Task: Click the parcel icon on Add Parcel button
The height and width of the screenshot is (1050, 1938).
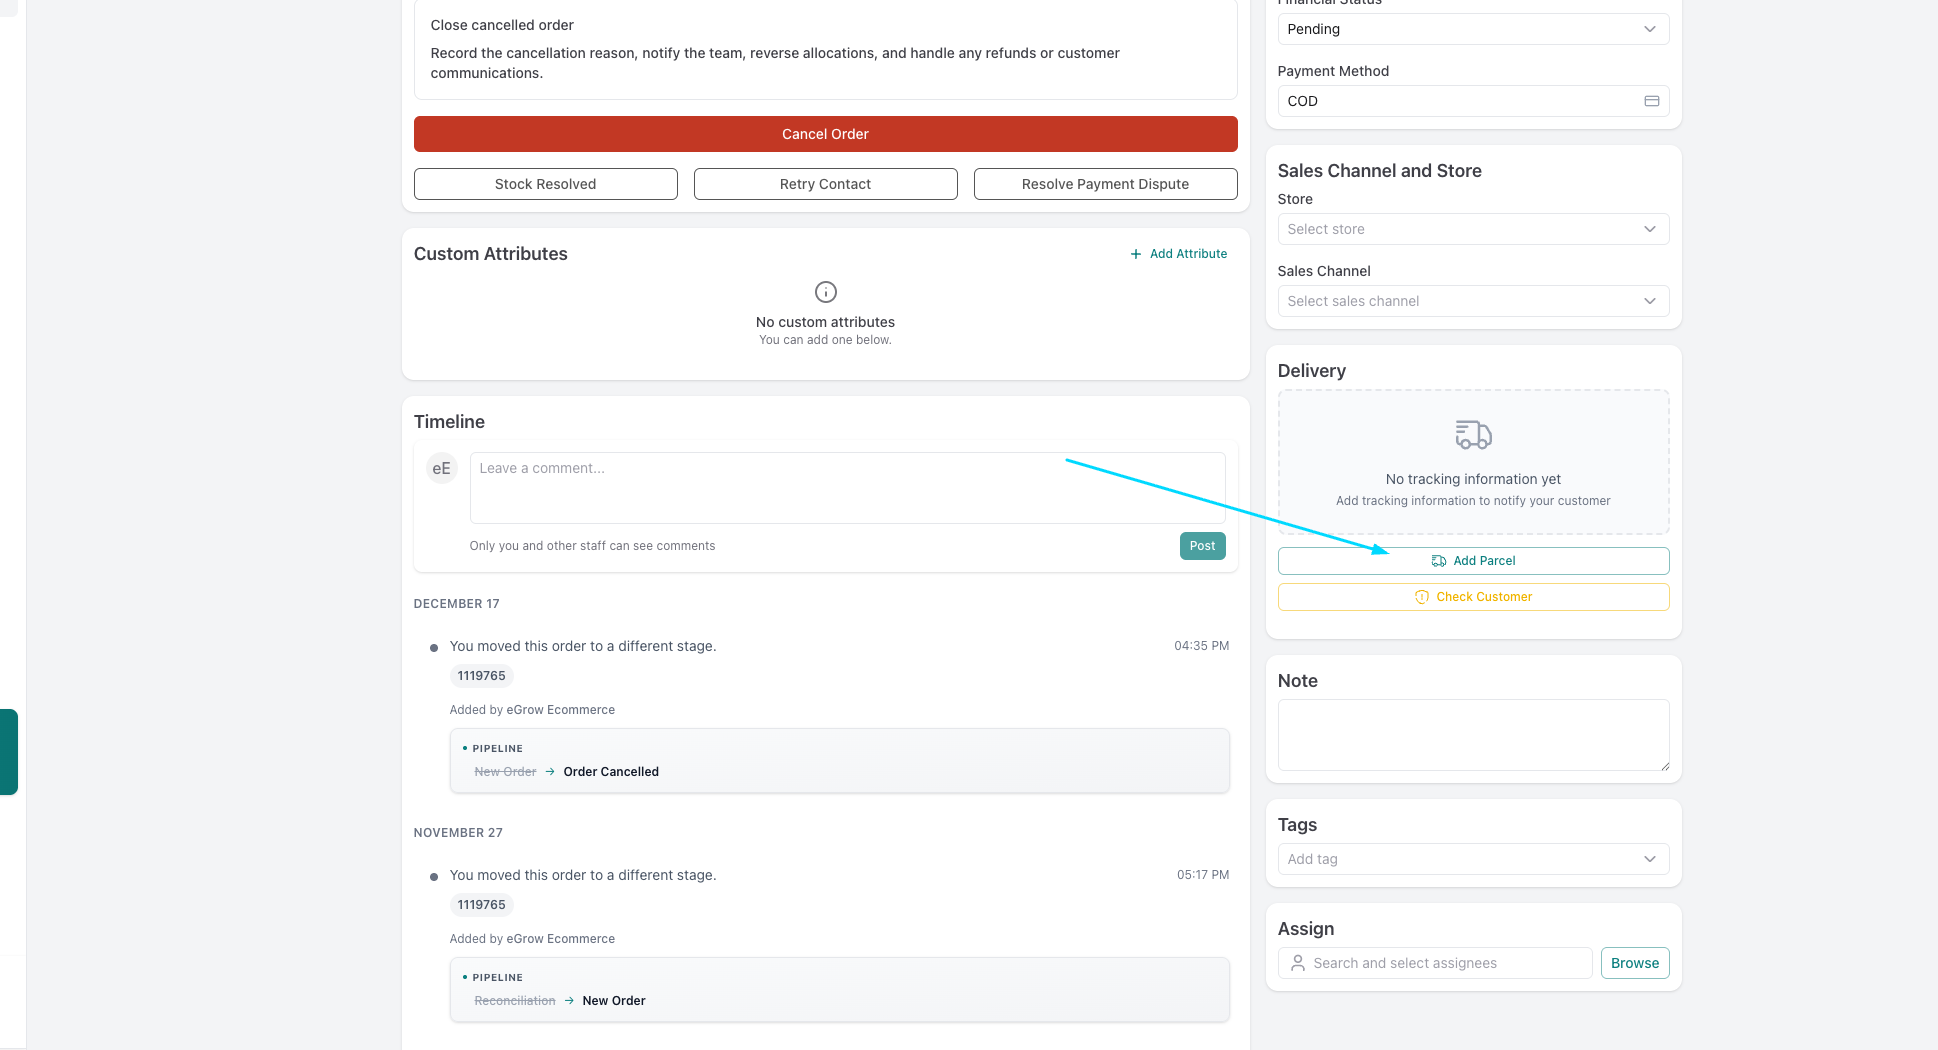Action: pos(1438,561)
